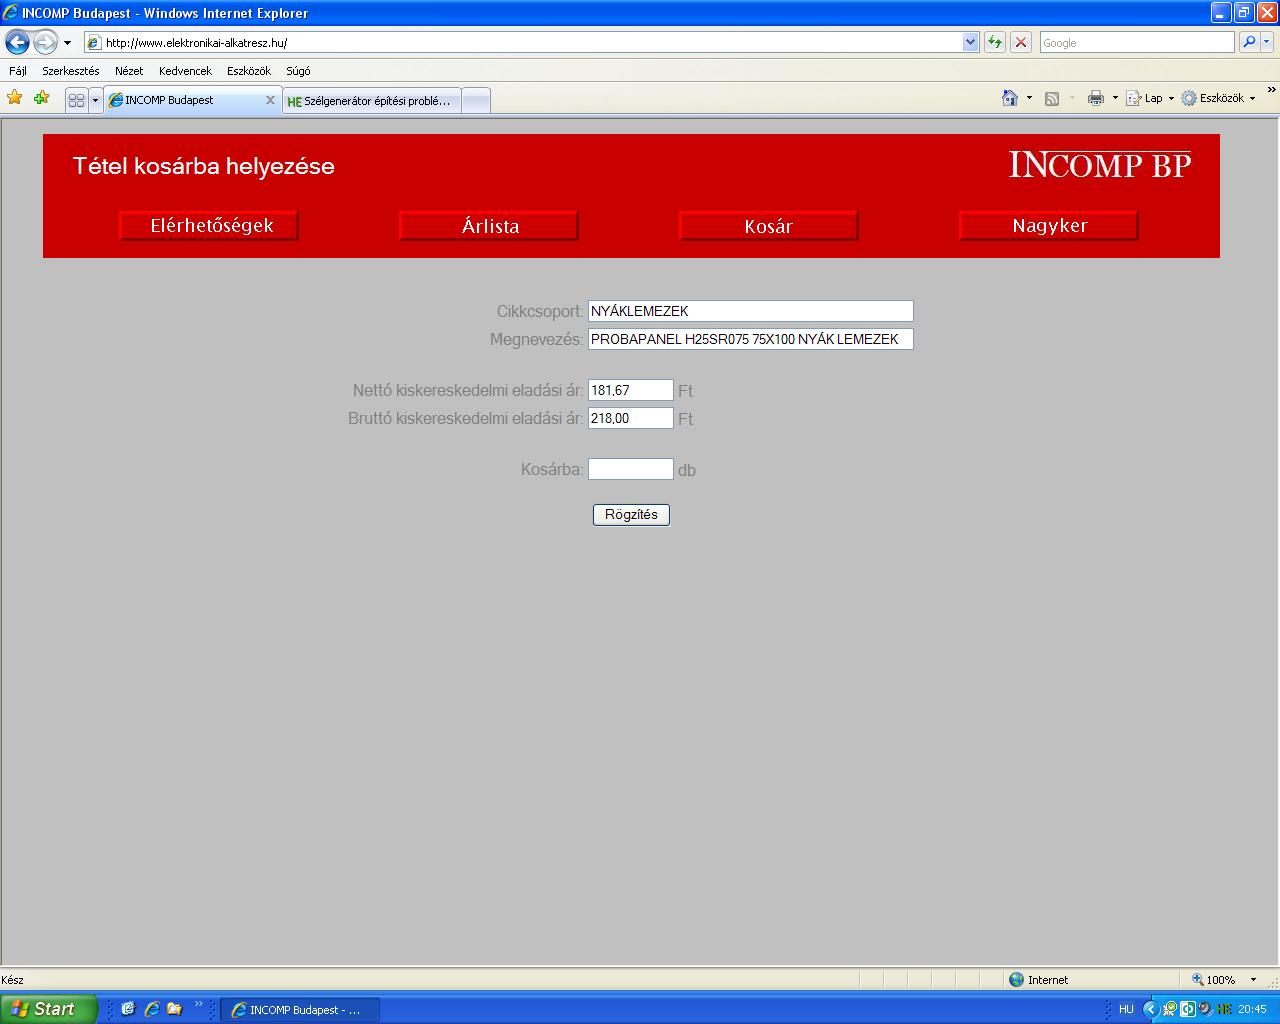Click the Internet zone status indicator
The image size is (1280, 1024).
point(1038,980)
